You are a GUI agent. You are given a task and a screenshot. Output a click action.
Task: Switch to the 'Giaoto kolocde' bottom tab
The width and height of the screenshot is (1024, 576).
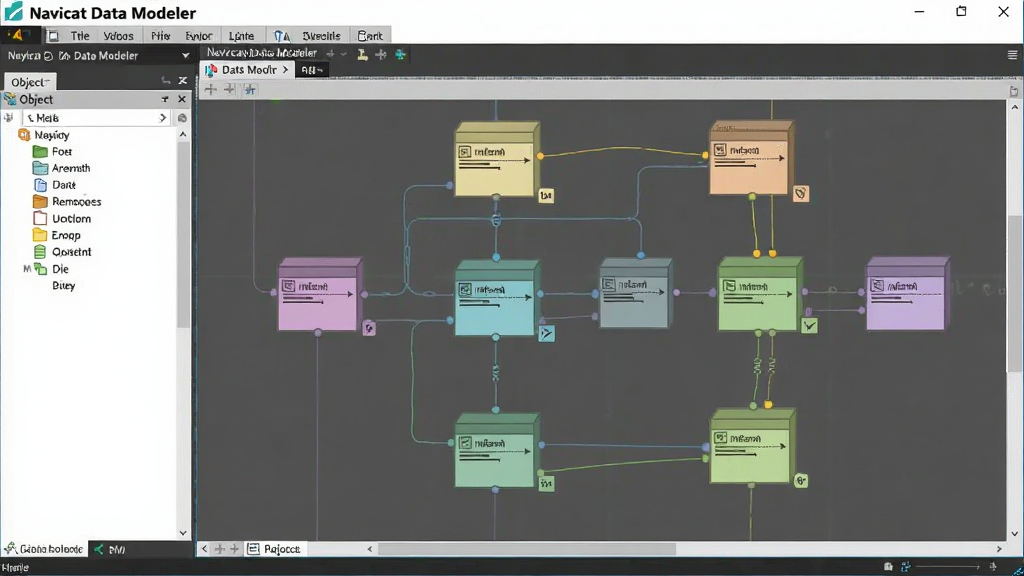[44, 549]
